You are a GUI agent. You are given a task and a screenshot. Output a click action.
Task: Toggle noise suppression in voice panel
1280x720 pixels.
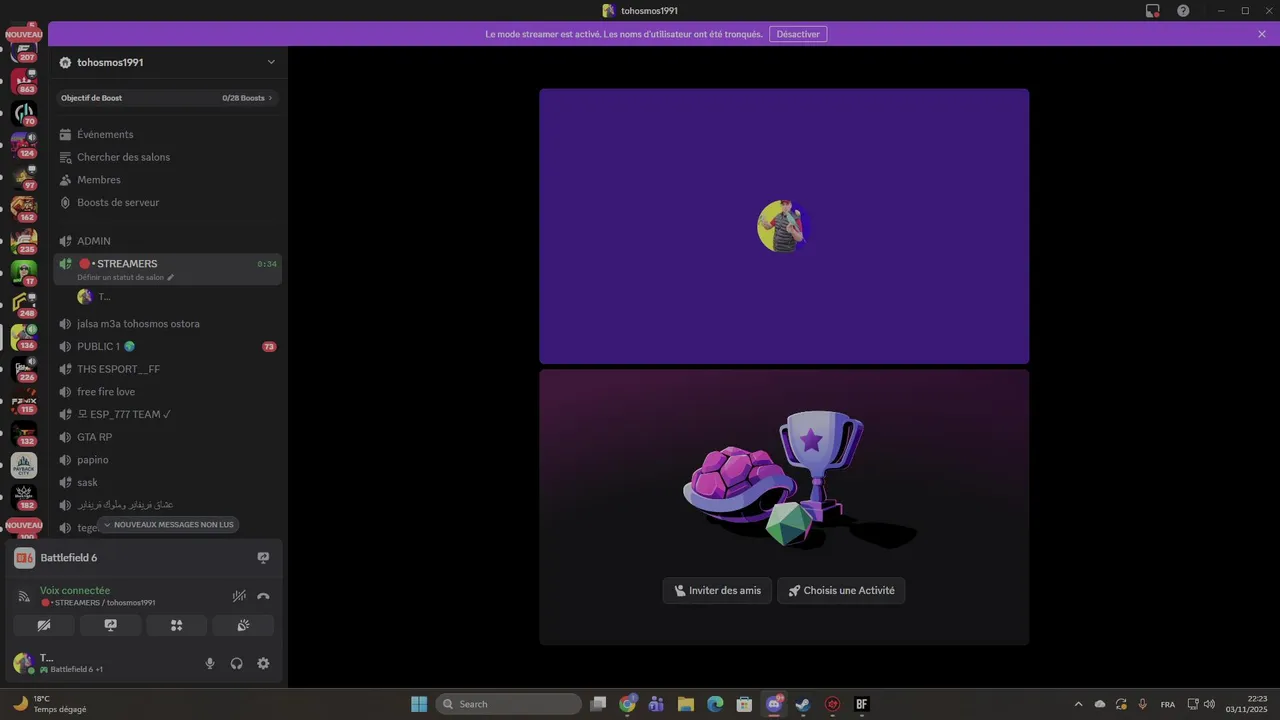pos(239,596)
